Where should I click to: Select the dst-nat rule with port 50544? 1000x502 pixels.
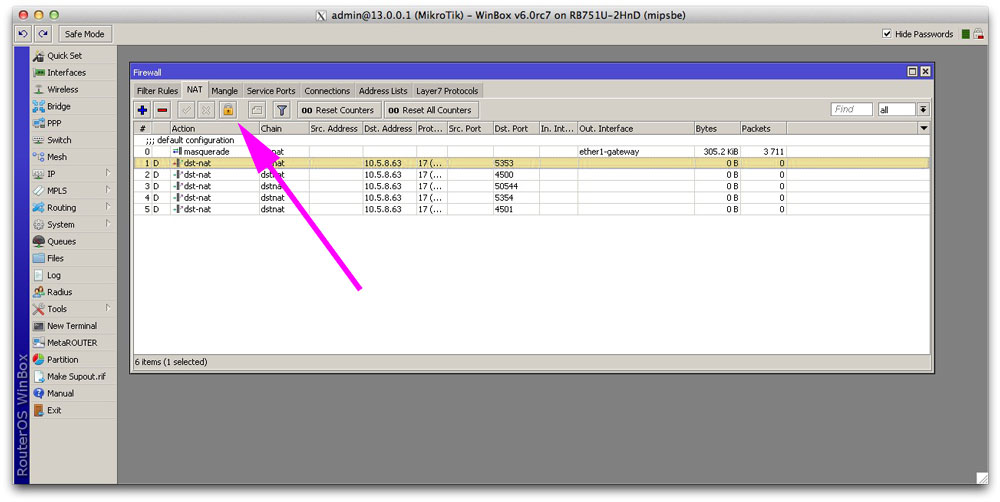click(x=531, y=186)
